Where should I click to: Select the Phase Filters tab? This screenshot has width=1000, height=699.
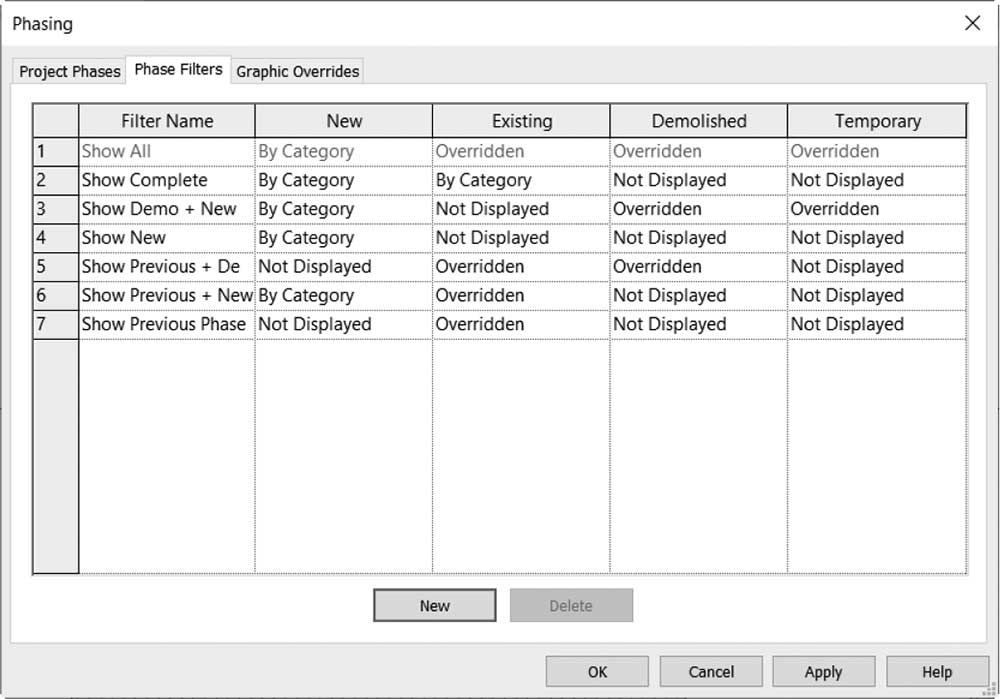pos(179,70)
